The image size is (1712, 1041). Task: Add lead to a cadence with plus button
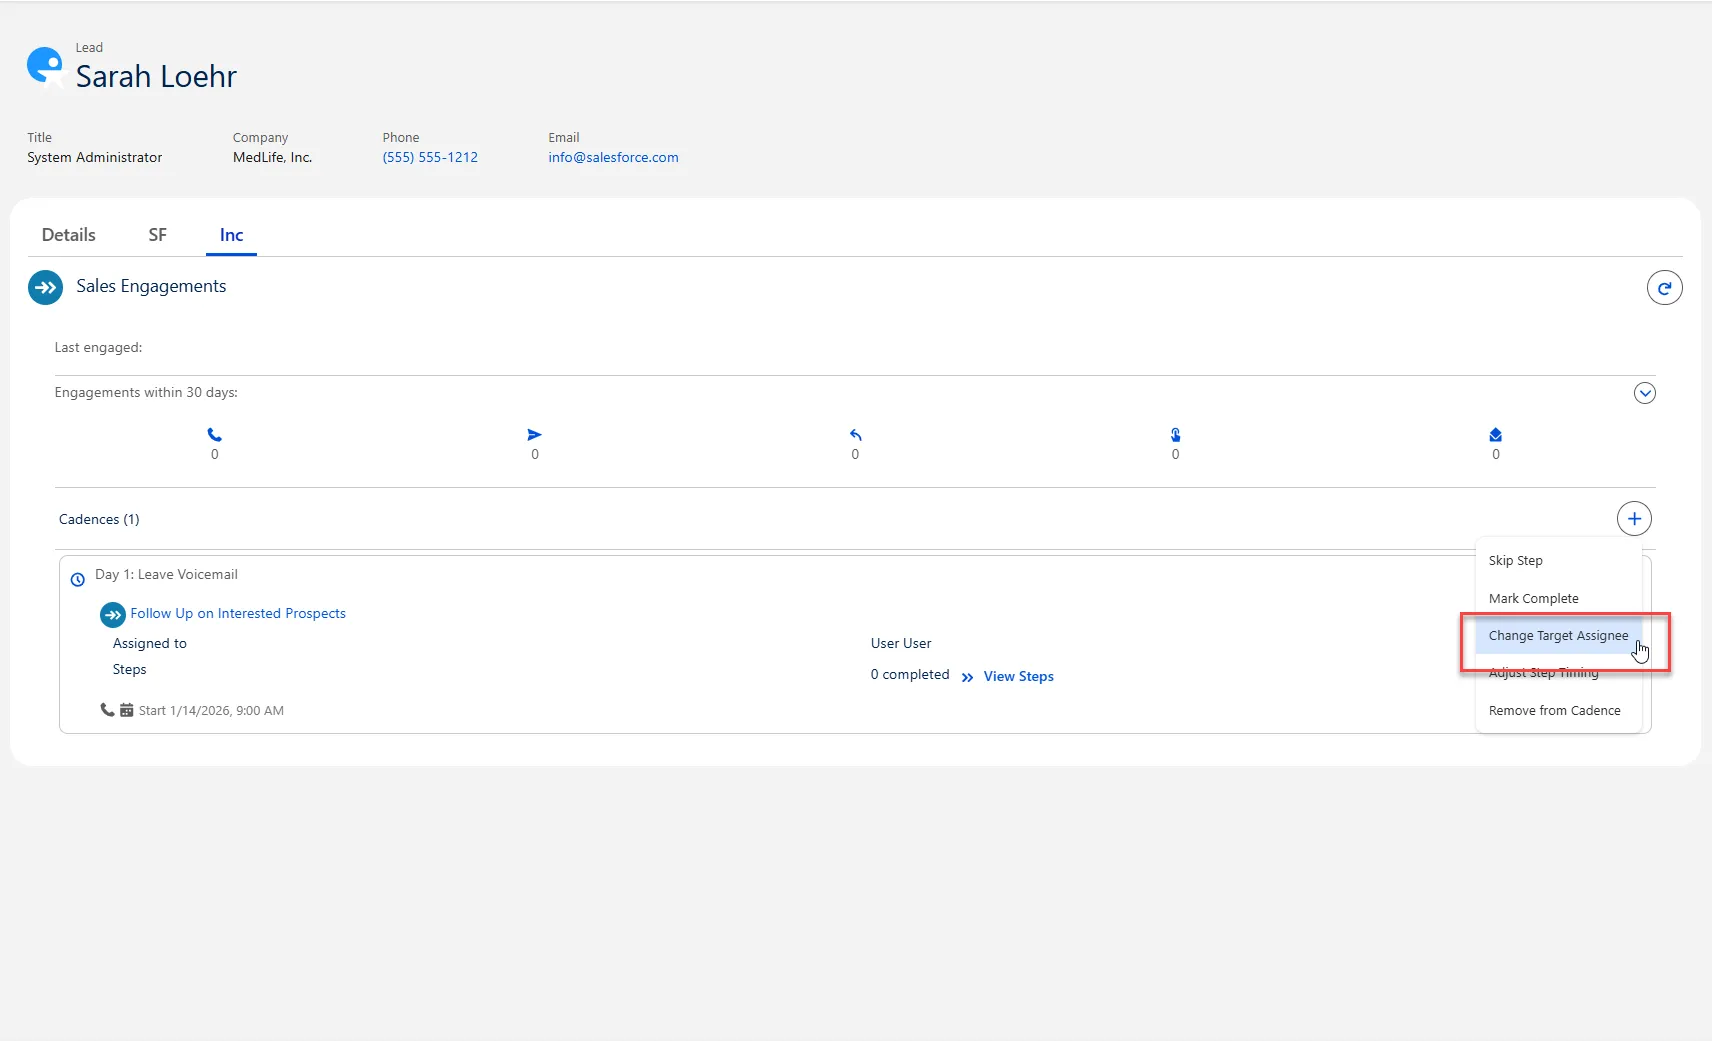[1634, 519]
